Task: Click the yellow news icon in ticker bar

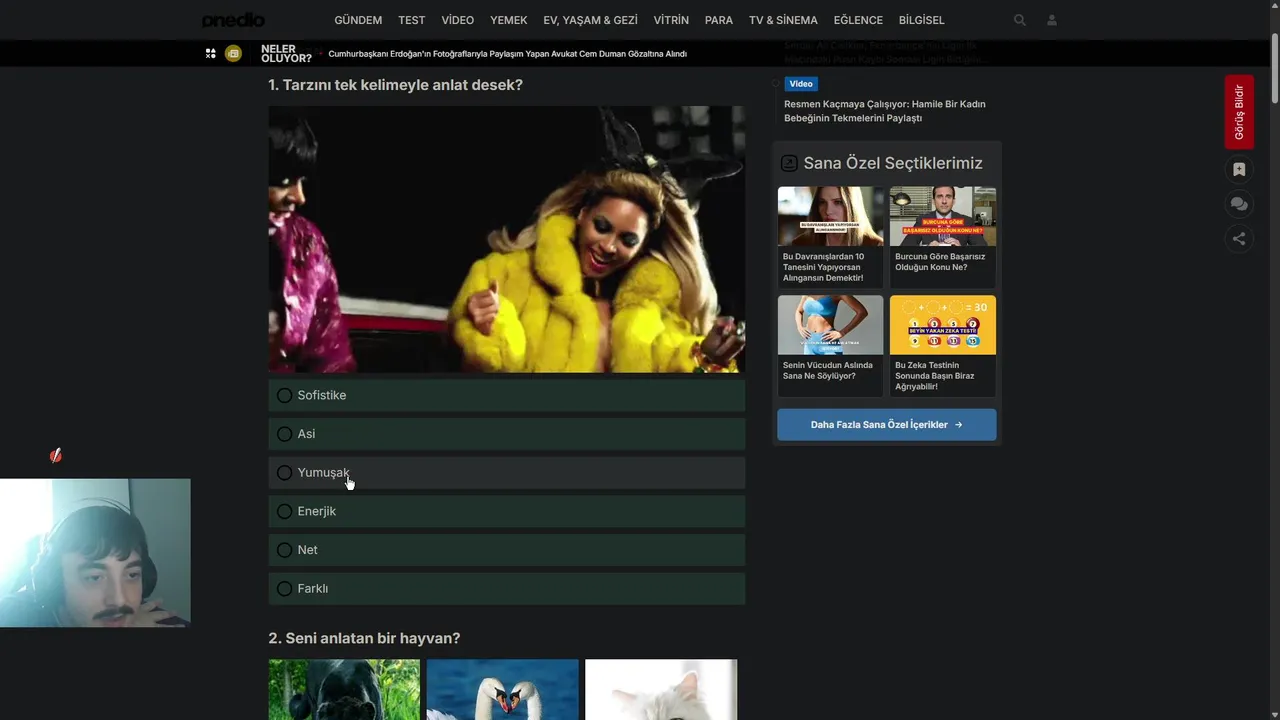Action: 233,54
